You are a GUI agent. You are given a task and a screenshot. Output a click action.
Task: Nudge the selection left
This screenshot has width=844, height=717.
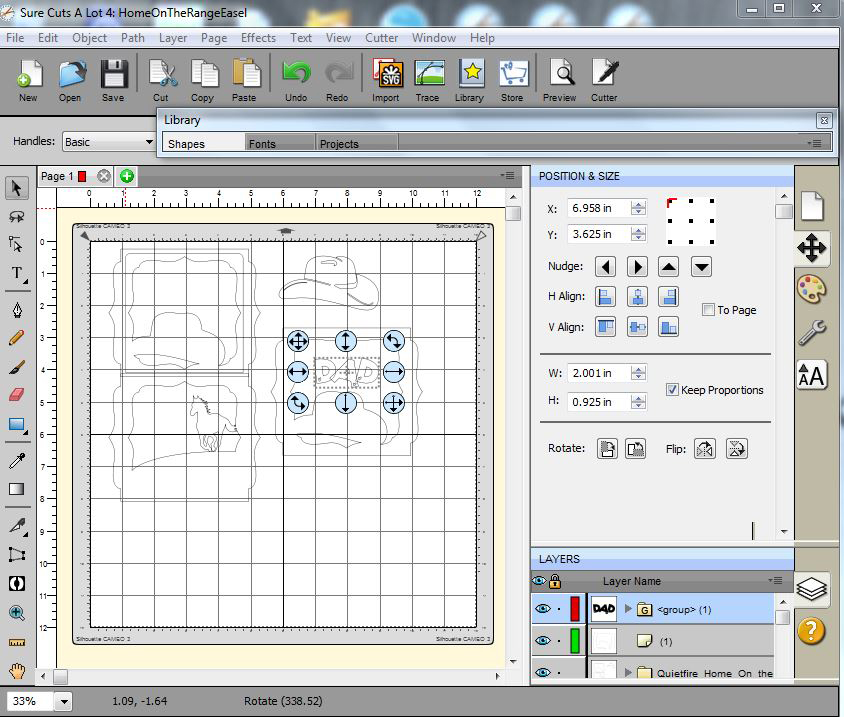coord(605,267)
